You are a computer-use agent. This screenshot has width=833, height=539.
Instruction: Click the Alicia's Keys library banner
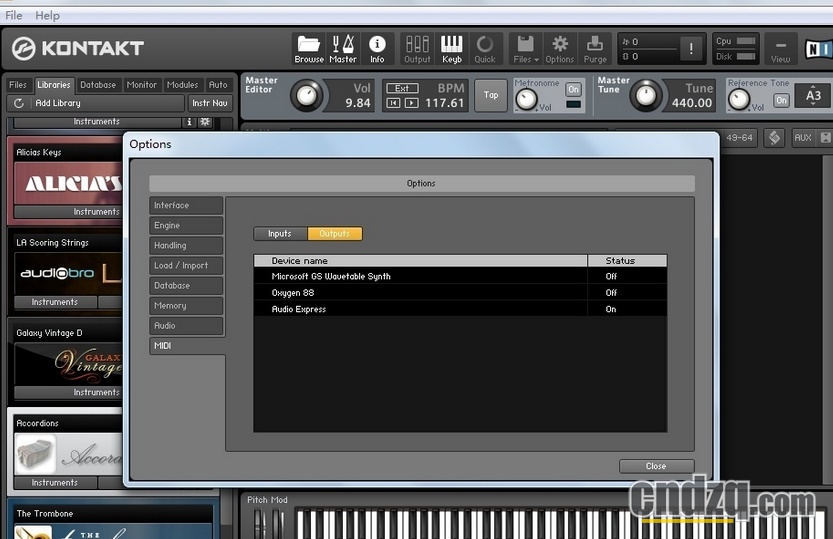point(68,184)
